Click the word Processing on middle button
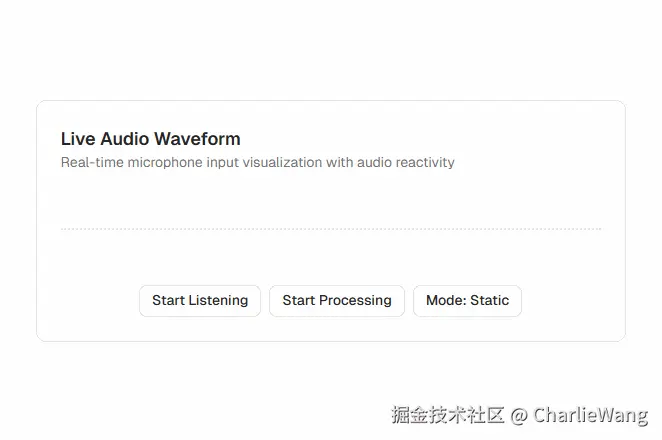This screenshot has width=662, height=440. point(355,301)
